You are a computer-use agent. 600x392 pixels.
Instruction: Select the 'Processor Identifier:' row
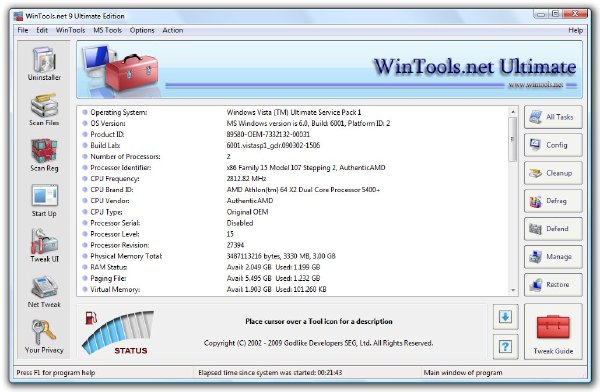294,168
